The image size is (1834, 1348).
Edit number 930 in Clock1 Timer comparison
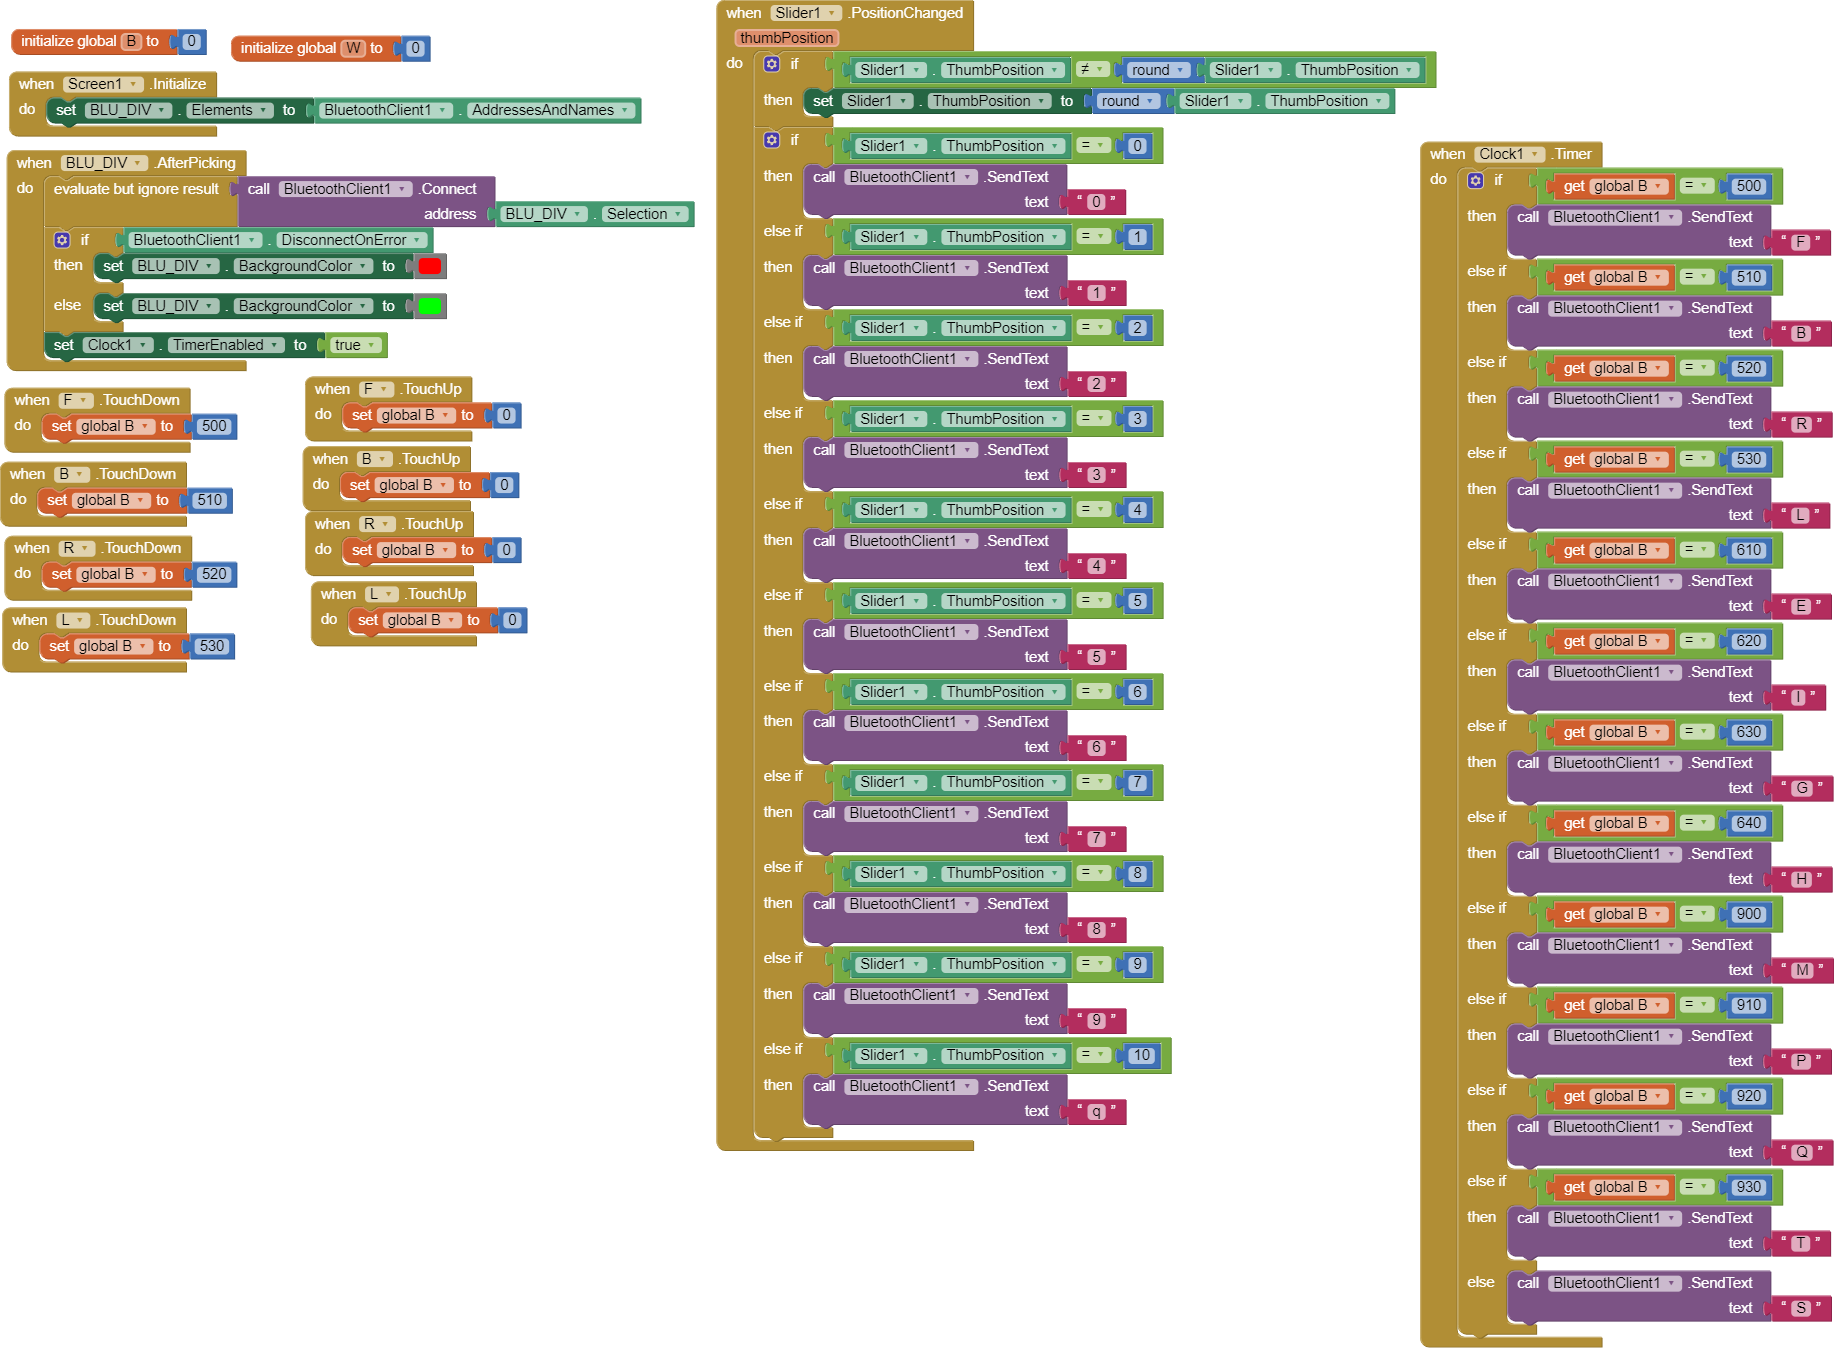[x=1749, y=1187]
